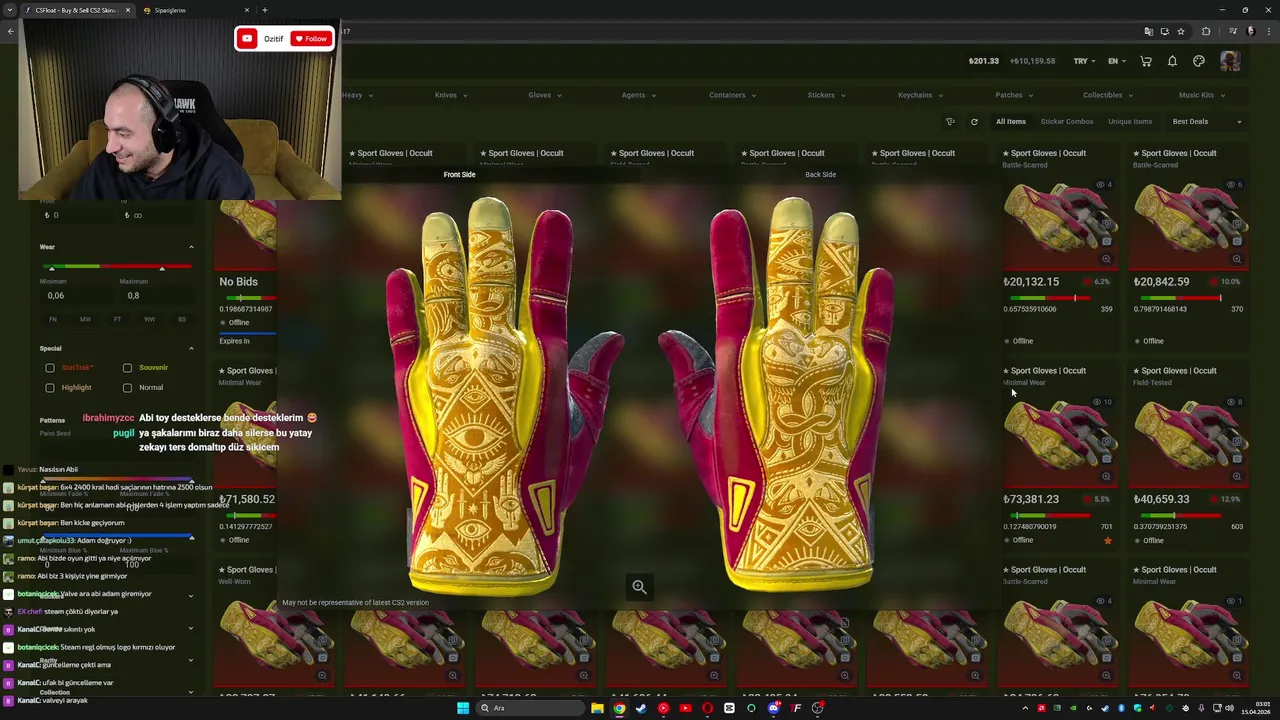The image size is (1280, 720).
Task: Open the TRY currency dropdown
Action: 1084,61
